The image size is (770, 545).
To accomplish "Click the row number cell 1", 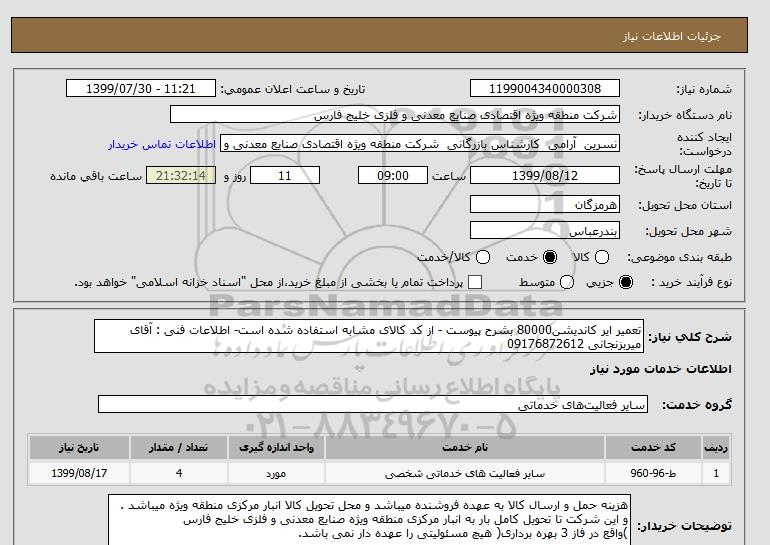I will pyautogui.click(x=716, y=473).
